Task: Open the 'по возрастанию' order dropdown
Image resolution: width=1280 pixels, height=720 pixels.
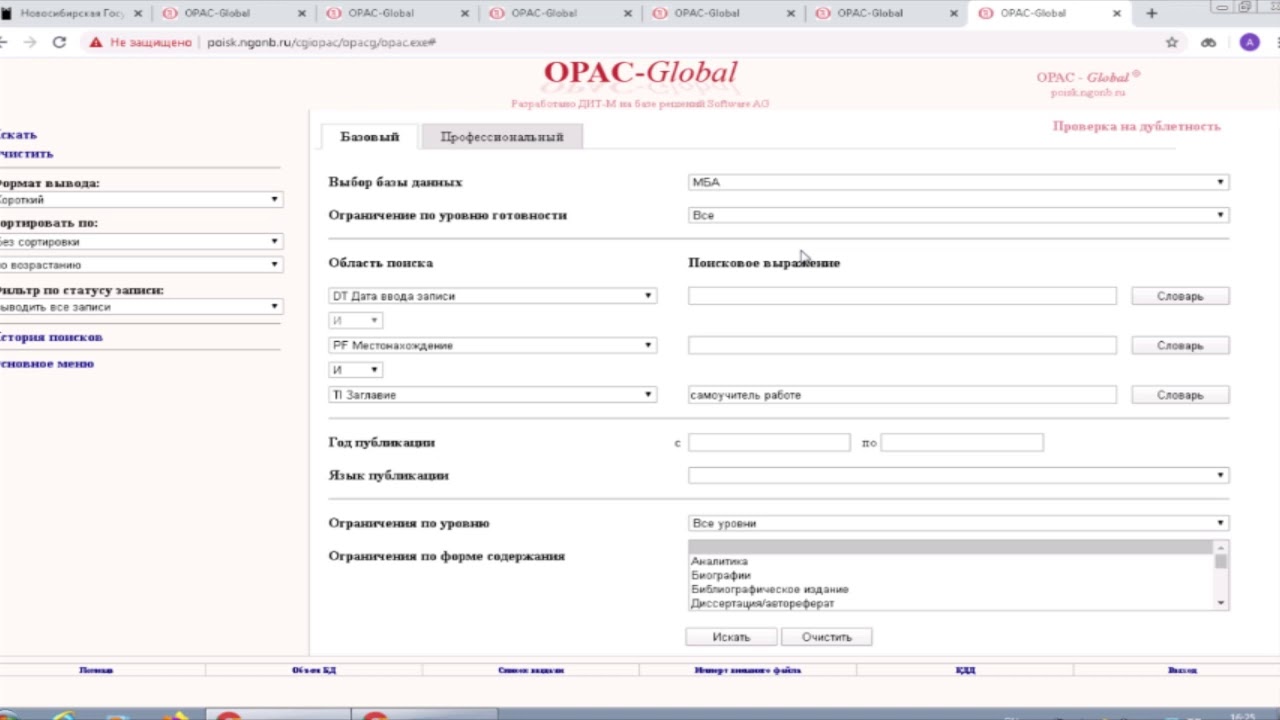Action: click(139, 265)
